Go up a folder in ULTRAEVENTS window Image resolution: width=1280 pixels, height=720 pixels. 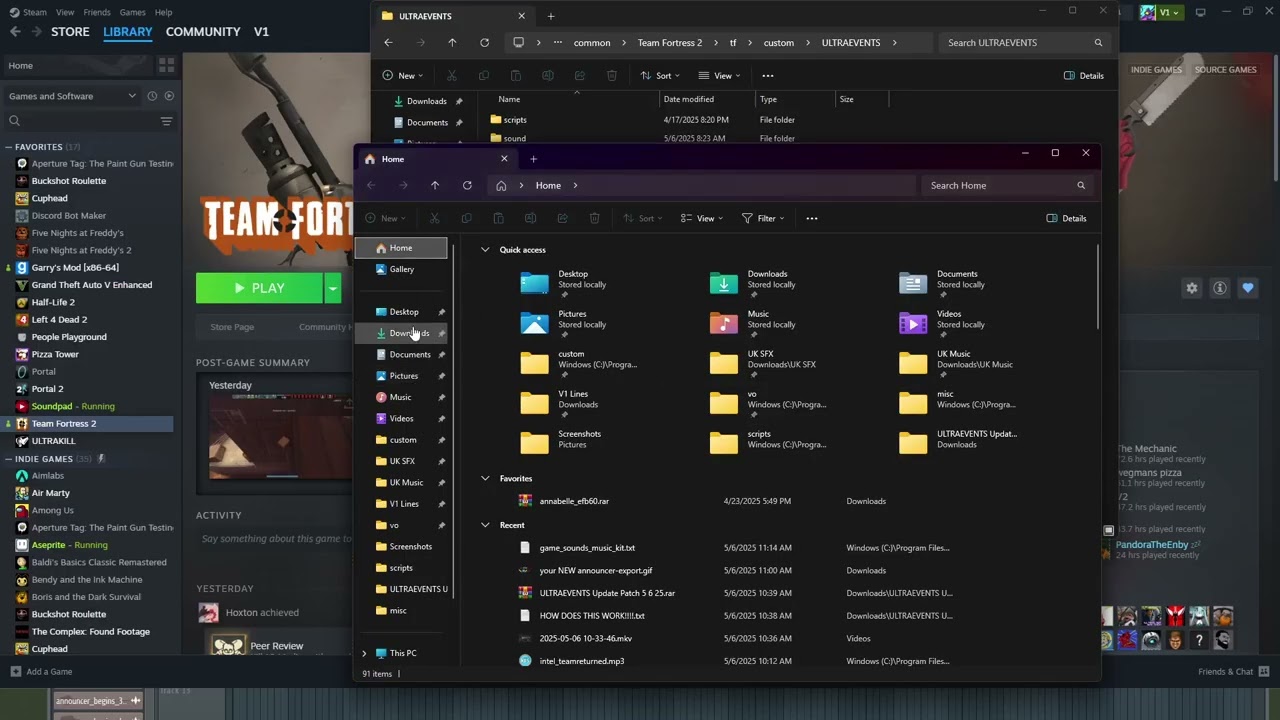(x=452, y=43)
